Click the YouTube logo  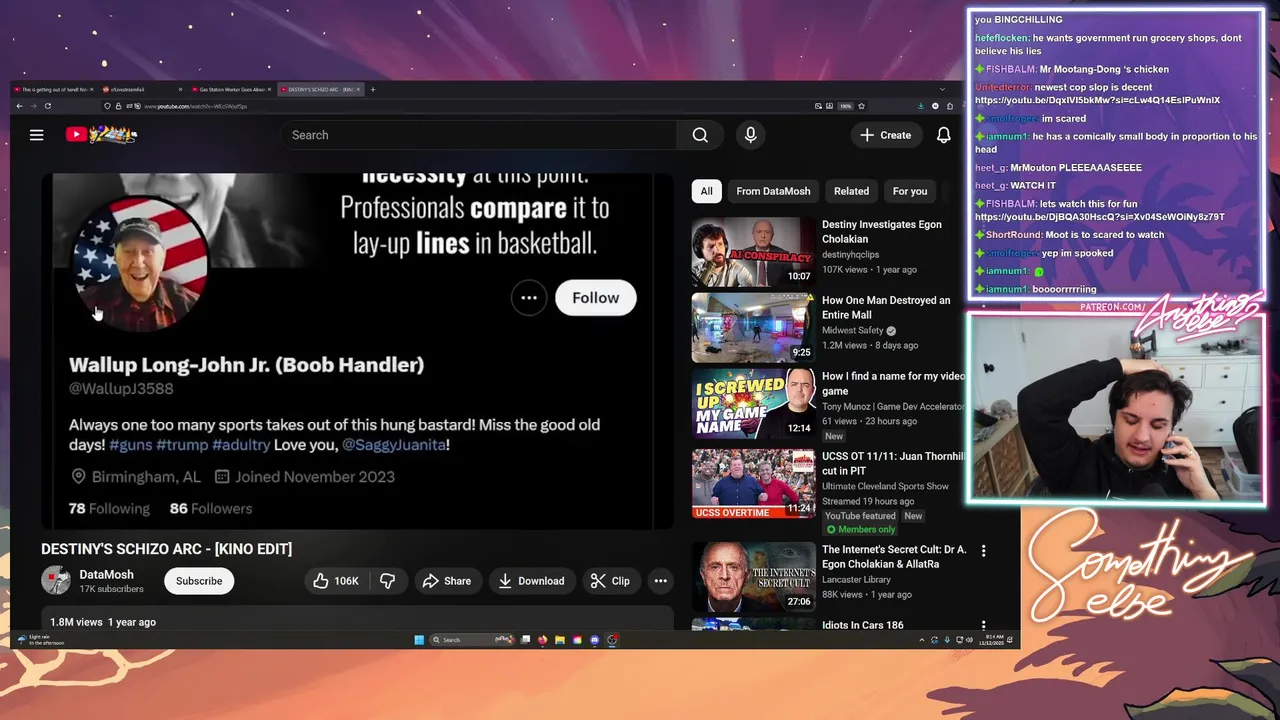click(101, 134)
